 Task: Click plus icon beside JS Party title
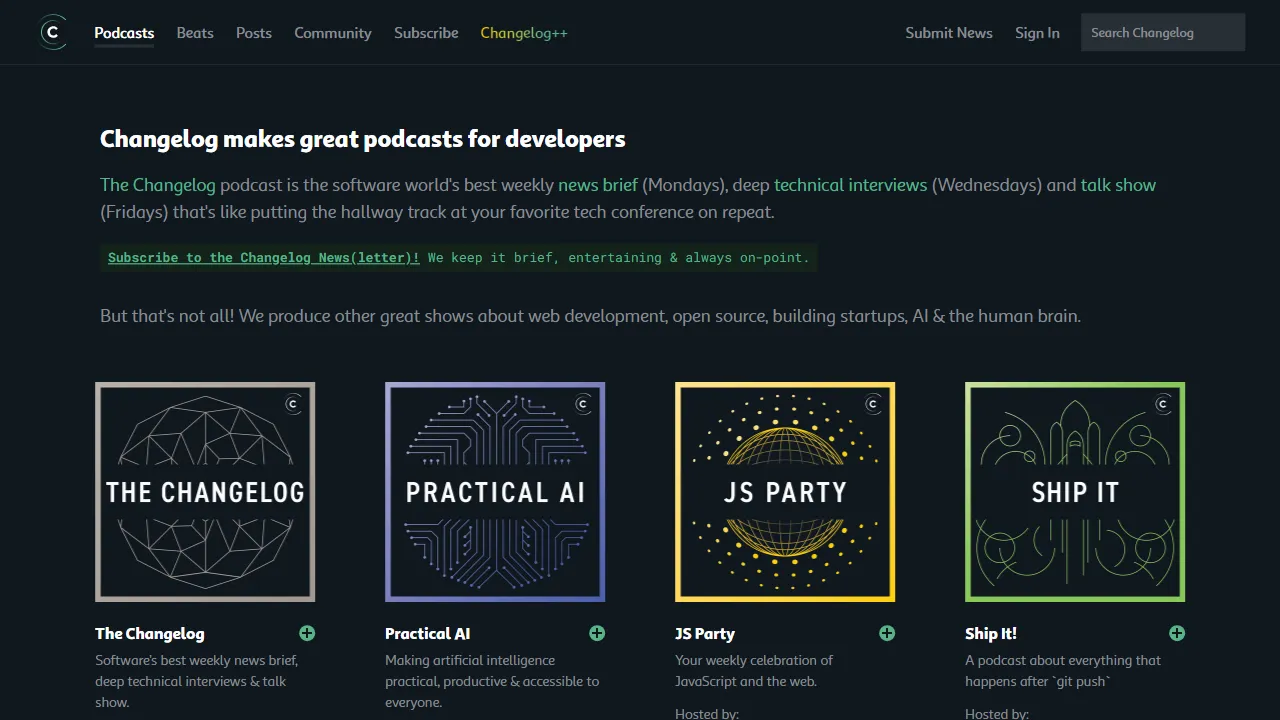[887, 633]
